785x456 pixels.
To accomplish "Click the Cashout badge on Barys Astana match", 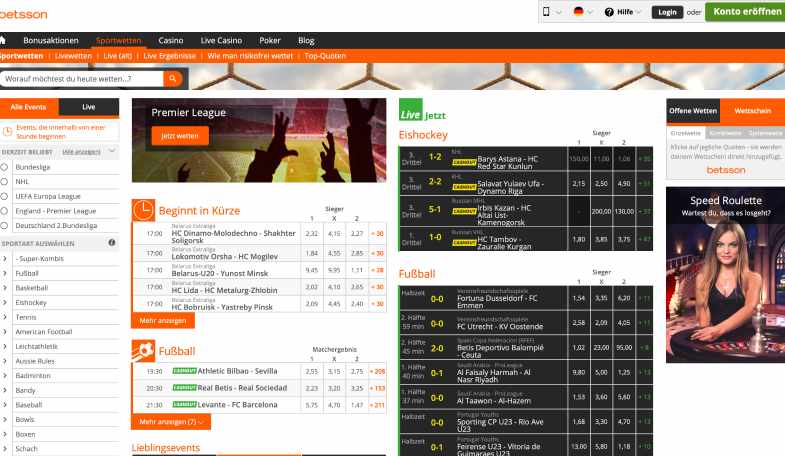I will pyautogui.click(x=464, y=162).
